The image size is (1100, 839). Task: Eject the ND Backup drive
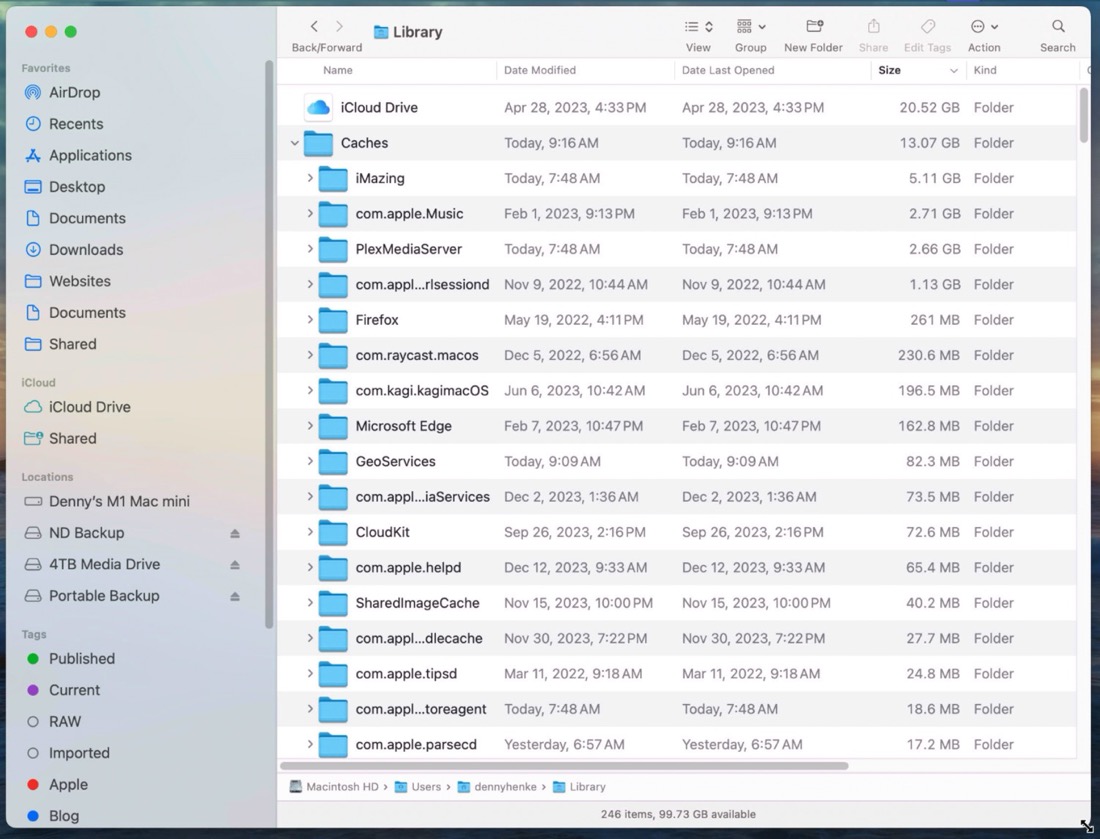[x=234, y=533]
